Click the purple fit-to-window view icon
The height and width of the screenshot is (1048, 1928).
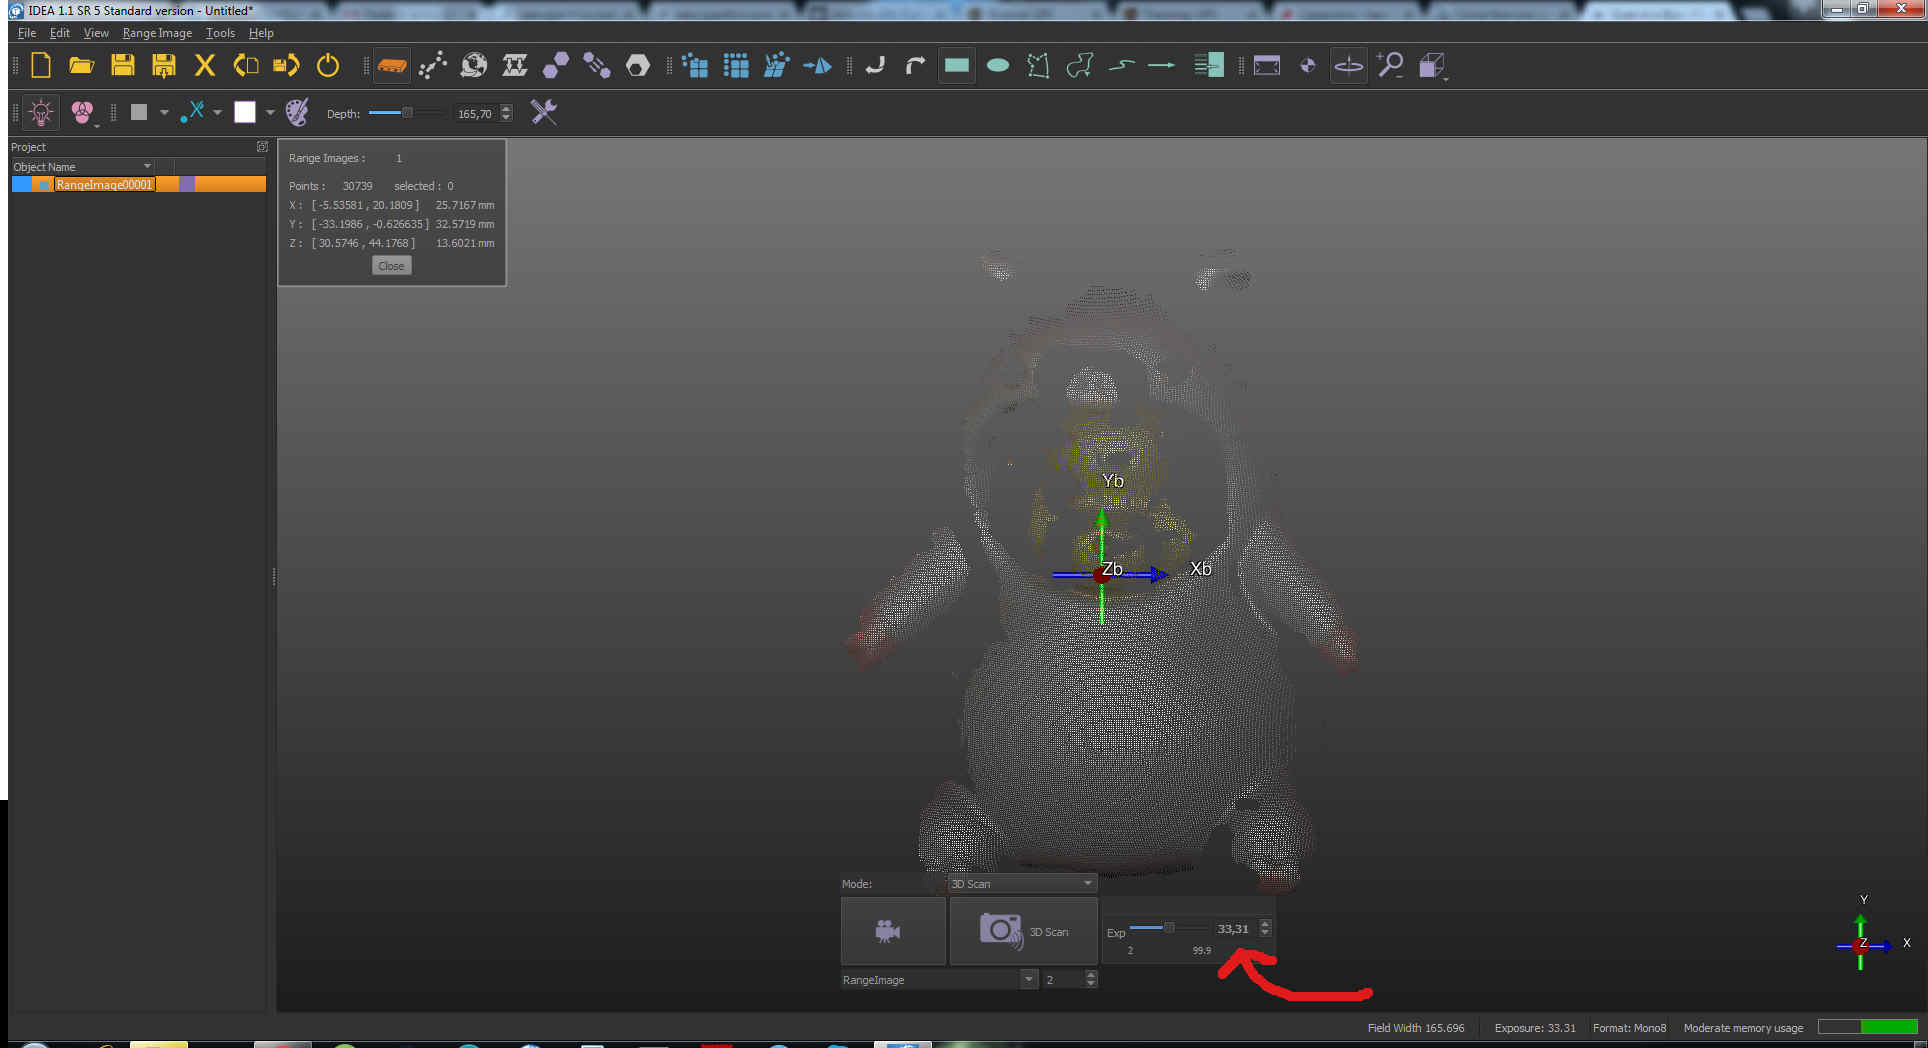click(x=1267, y=66)
